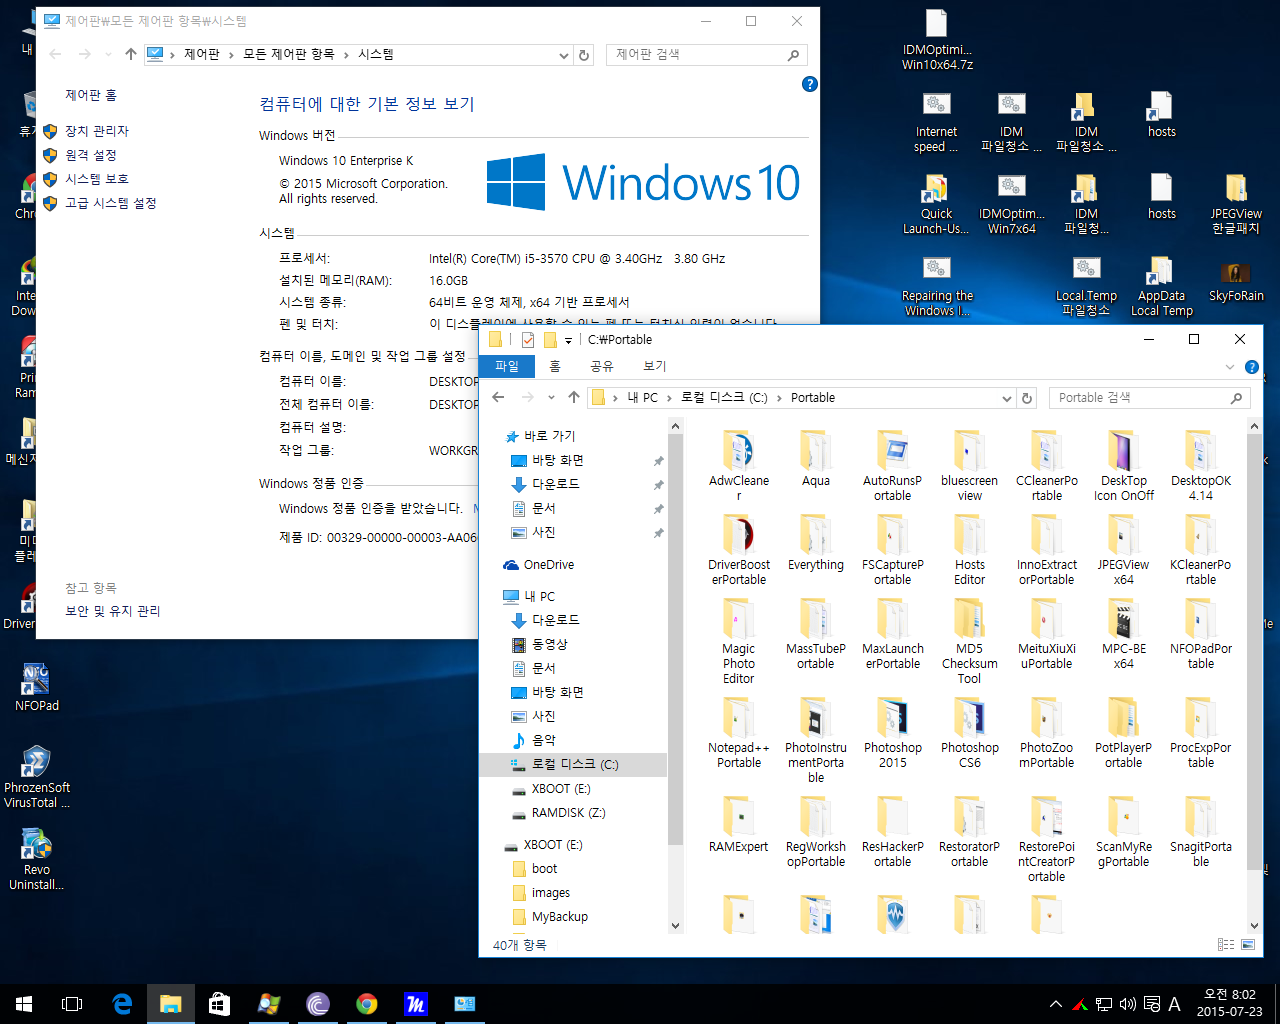Select the JPEGView 한글패치 desktop folder

pyautogui.click(x=1236, y=205)
